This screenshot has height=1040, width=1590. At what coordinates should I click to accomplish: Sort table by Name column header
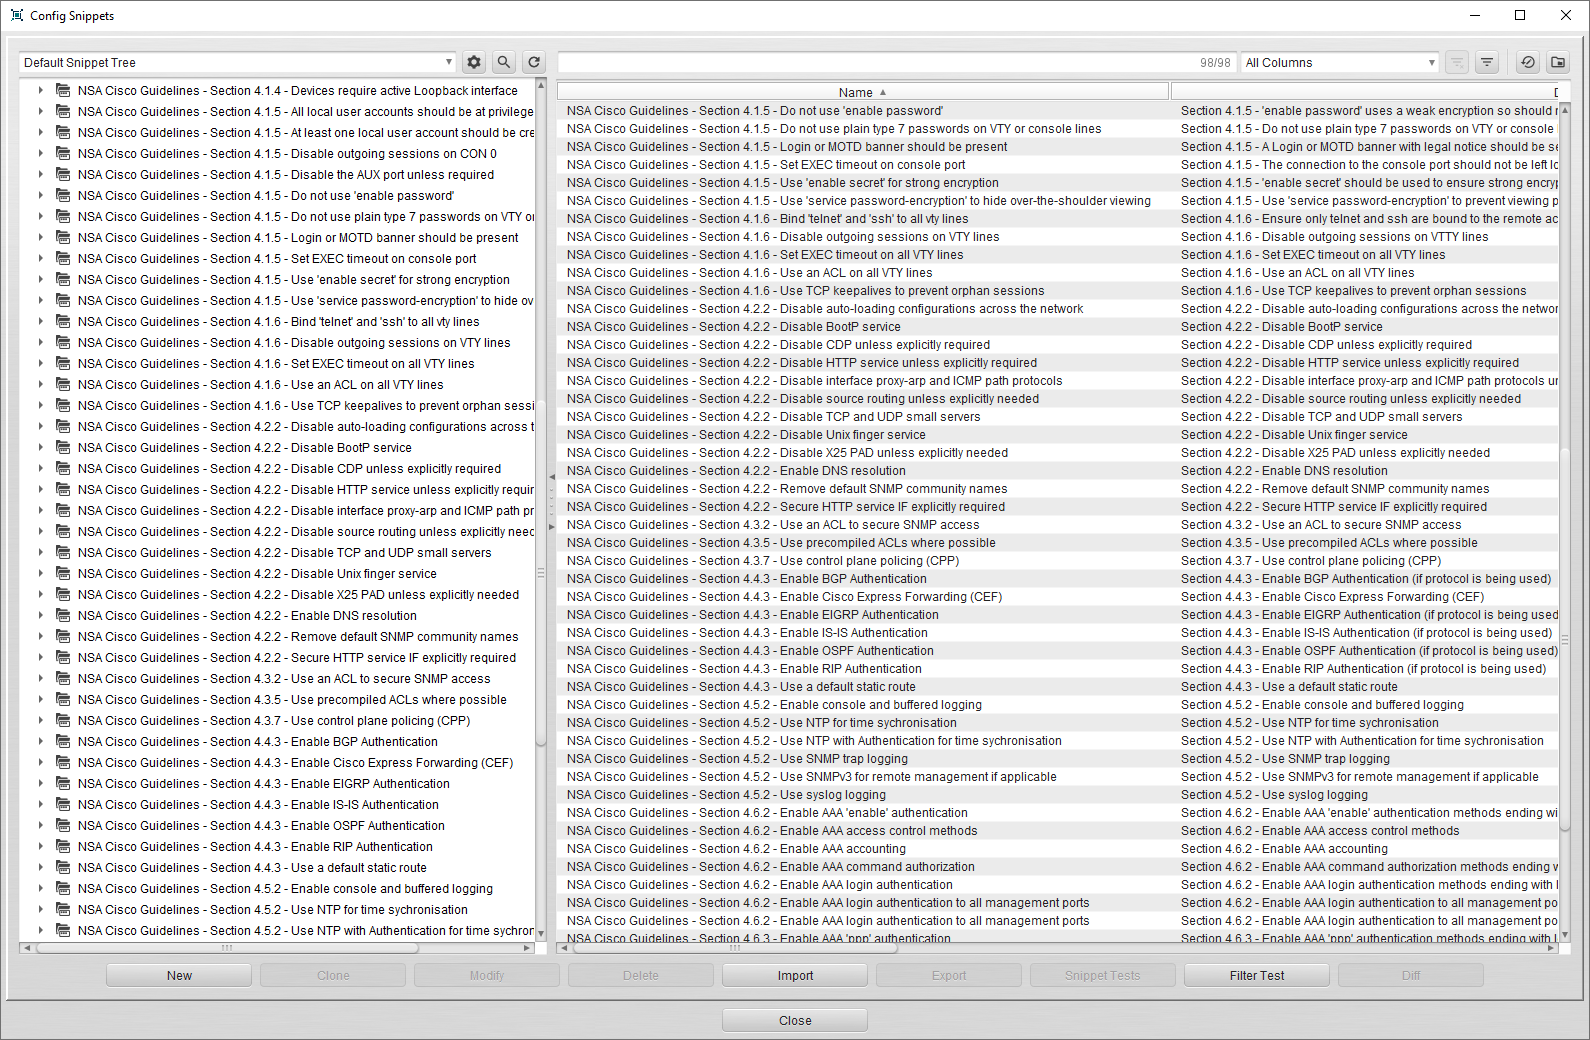863,92
